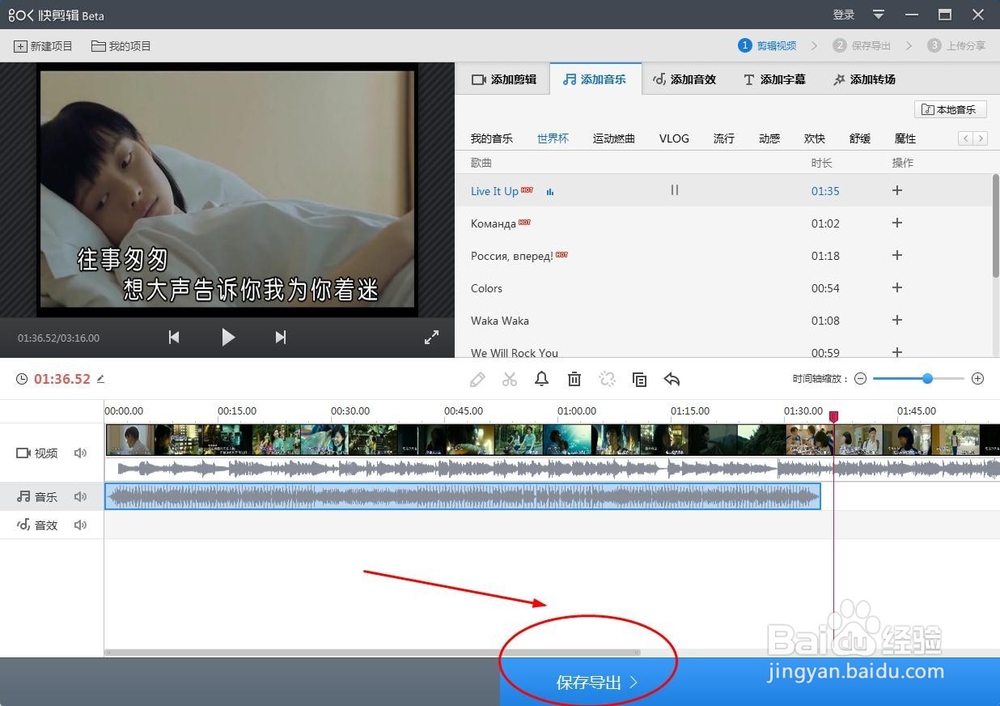Image resolution: width=1000 pixels, height=706 pixels.
Task: Select the World Cup (世界杯) music category
Action: click(x=552, y=138)
